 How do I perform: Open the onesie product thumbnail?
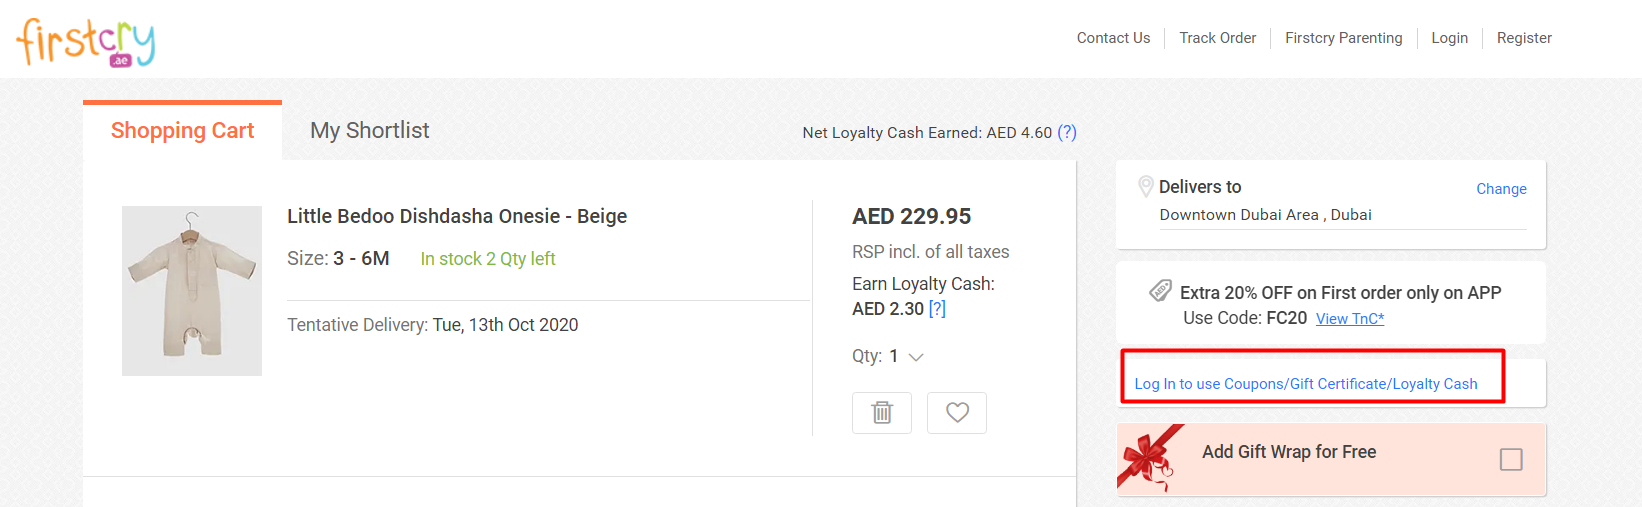pyautogui.click(x=192, y=290)
